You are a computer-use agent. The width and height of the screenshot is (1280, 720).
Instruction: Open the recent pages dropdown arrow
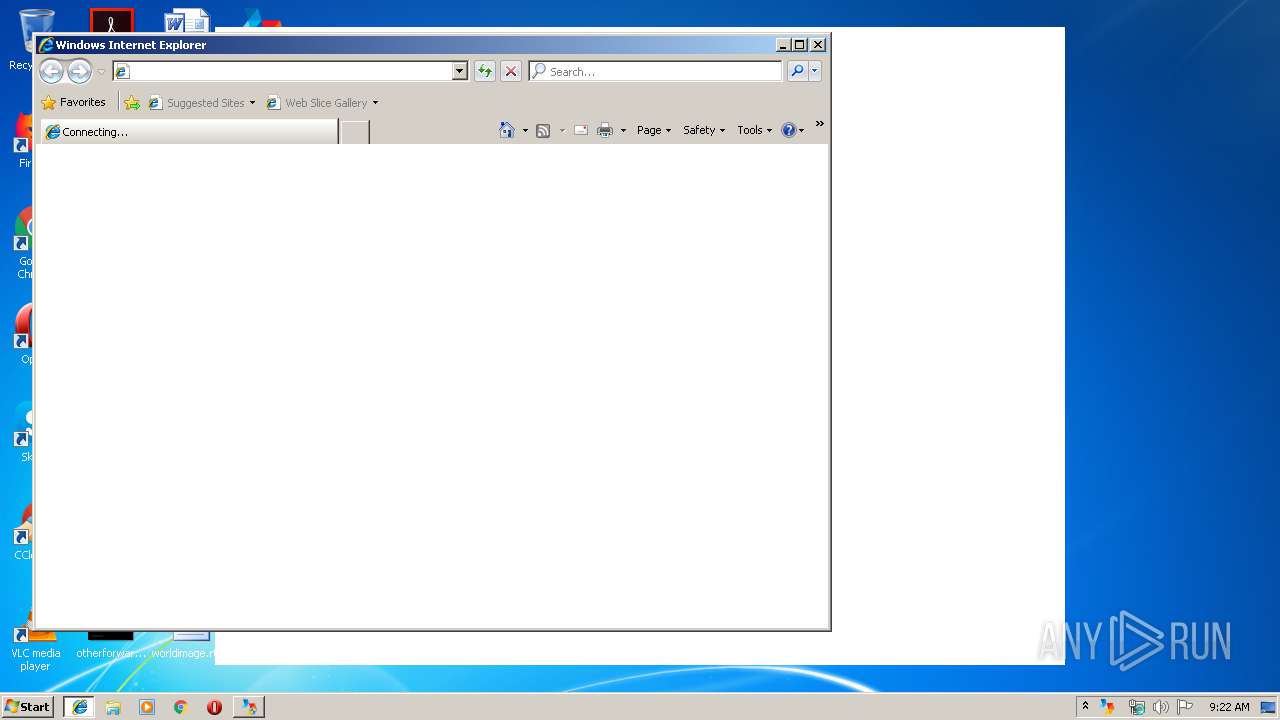101,72
